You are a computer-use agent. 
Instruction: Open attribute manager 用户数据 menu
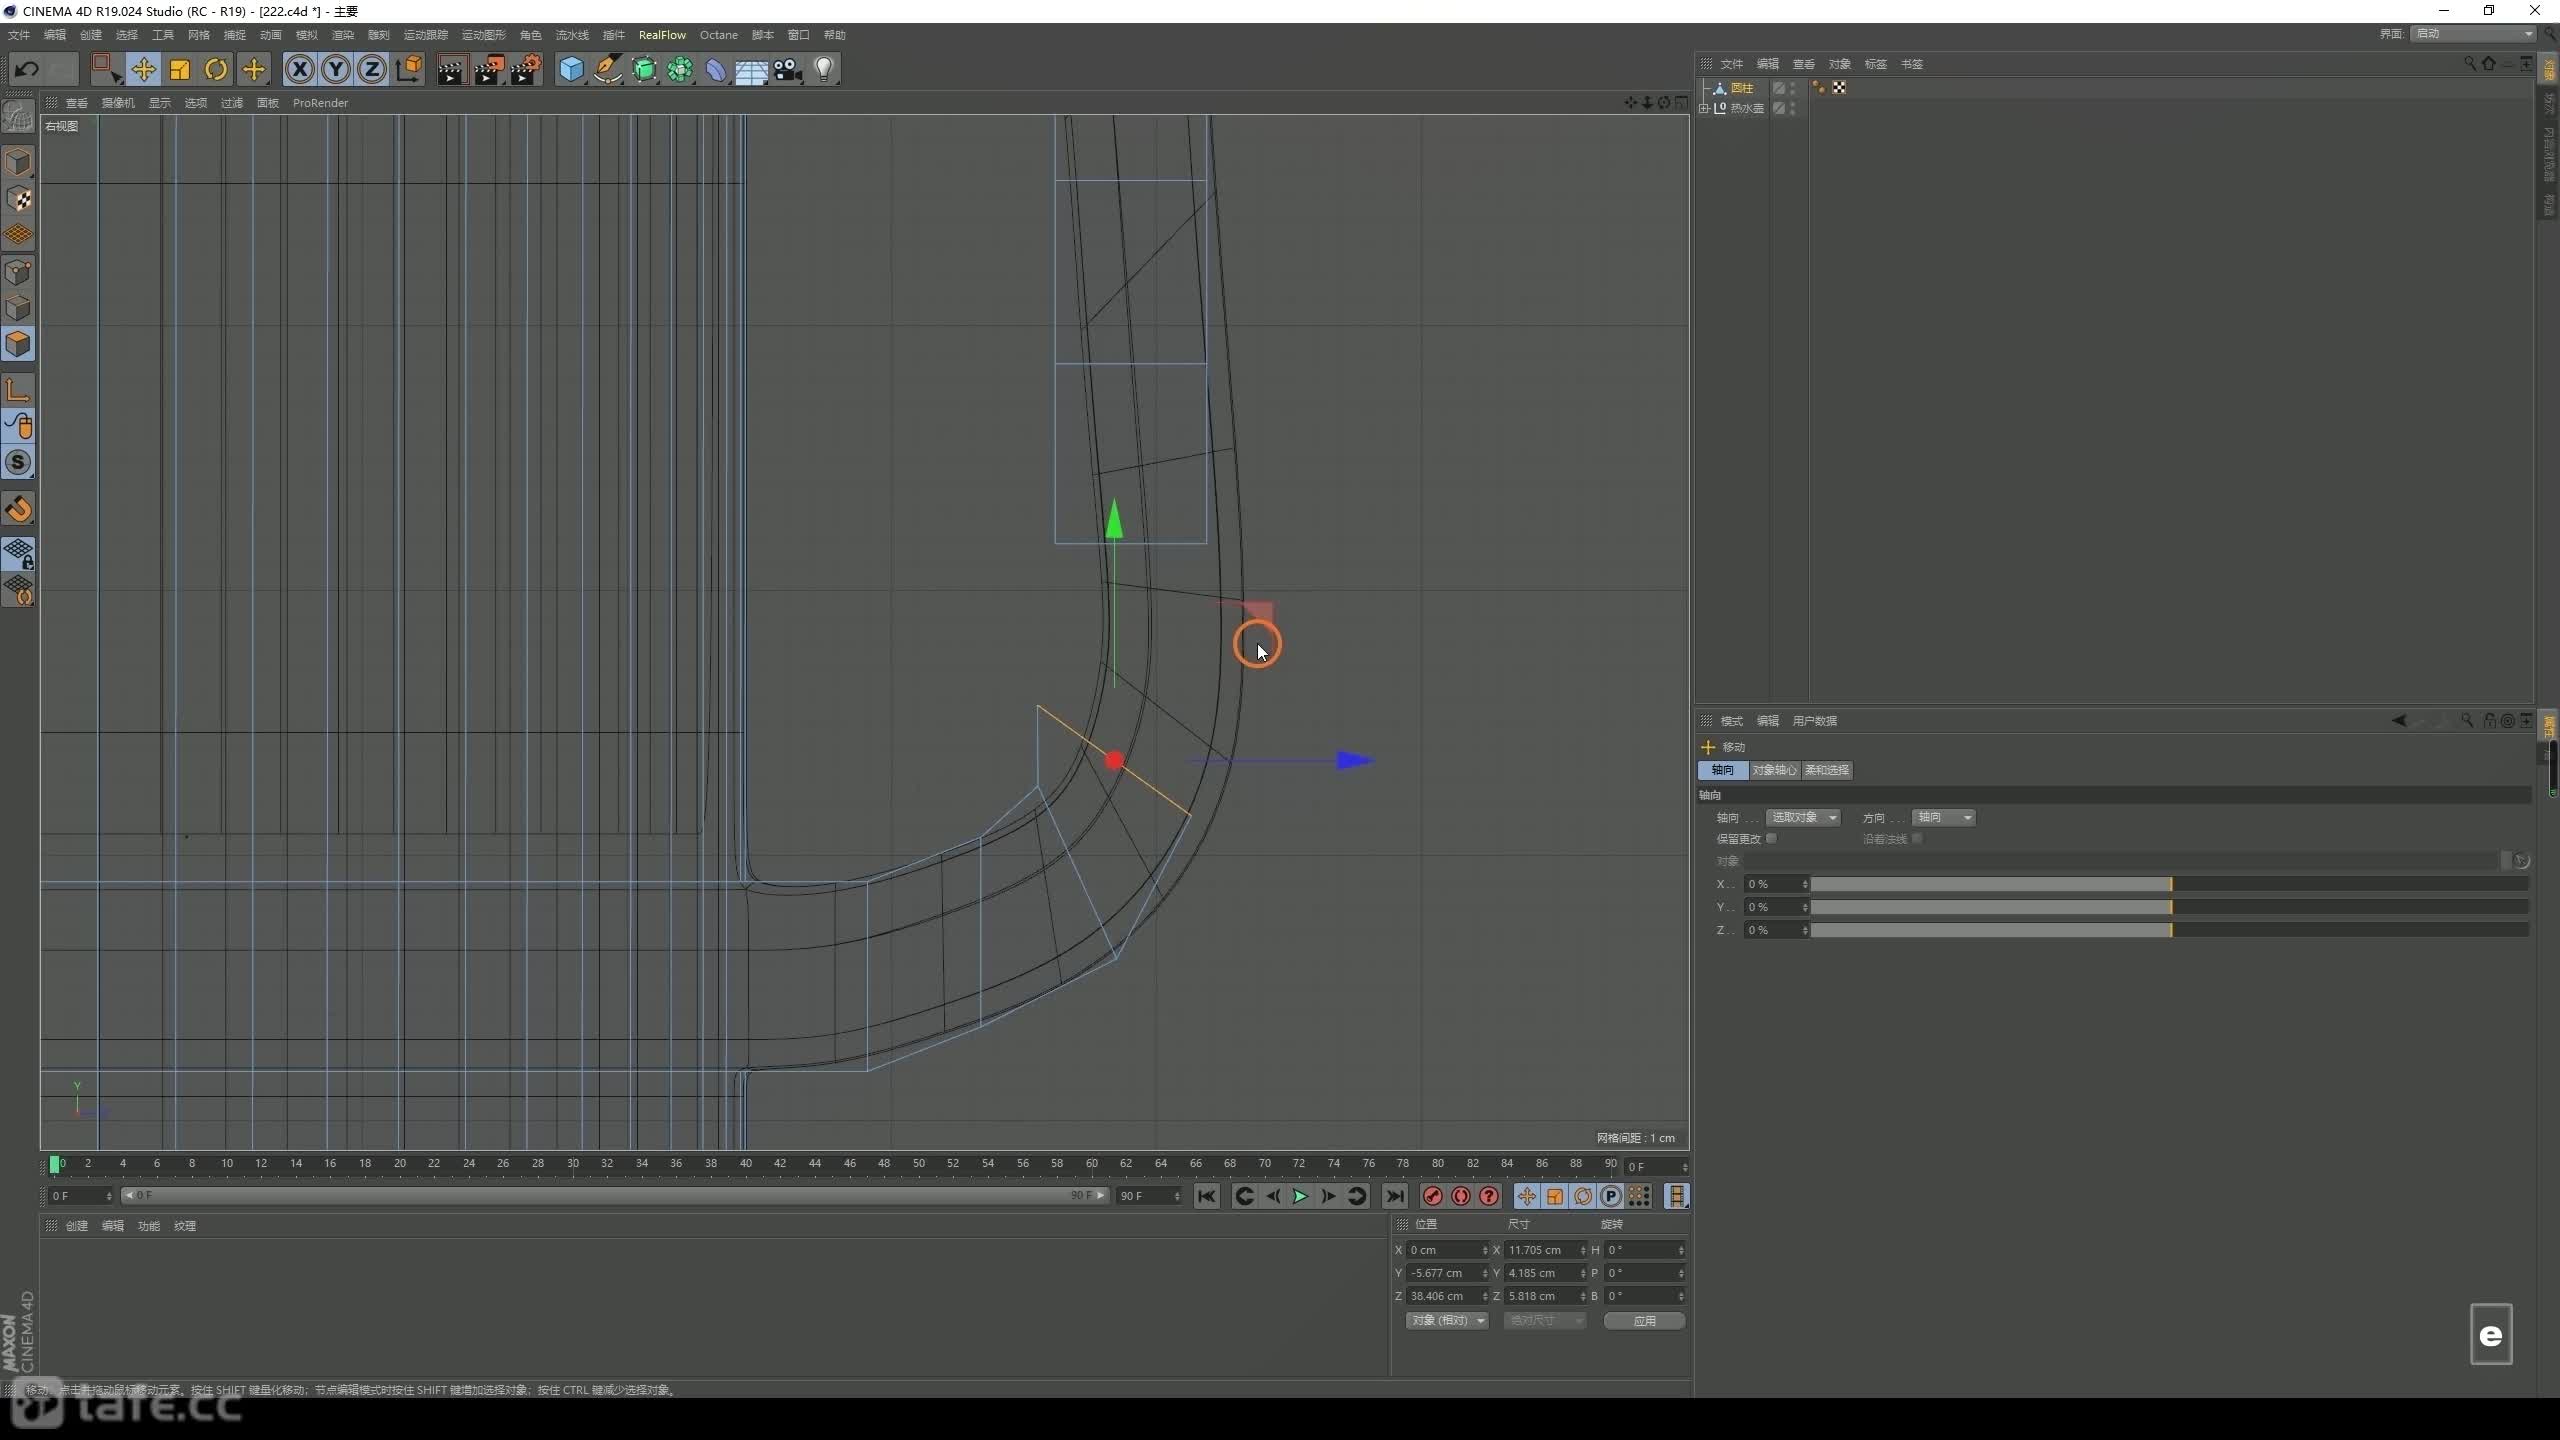coord(1814,721)
